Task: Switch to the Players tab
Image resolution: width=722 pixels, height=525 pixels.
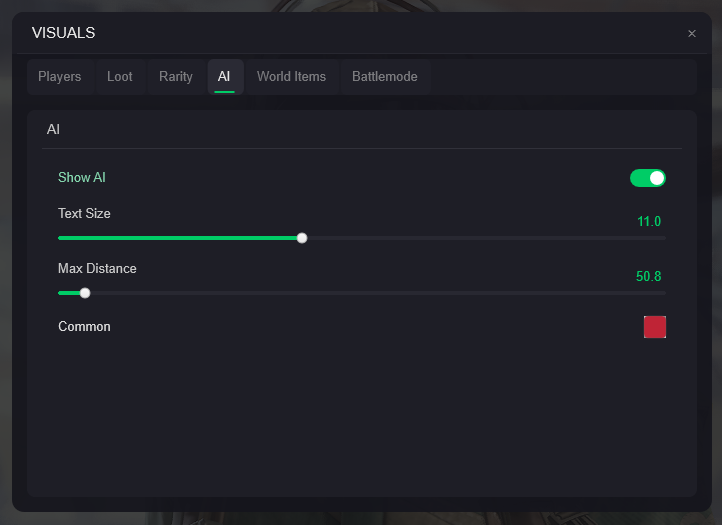Action: (x=60, y=77)
